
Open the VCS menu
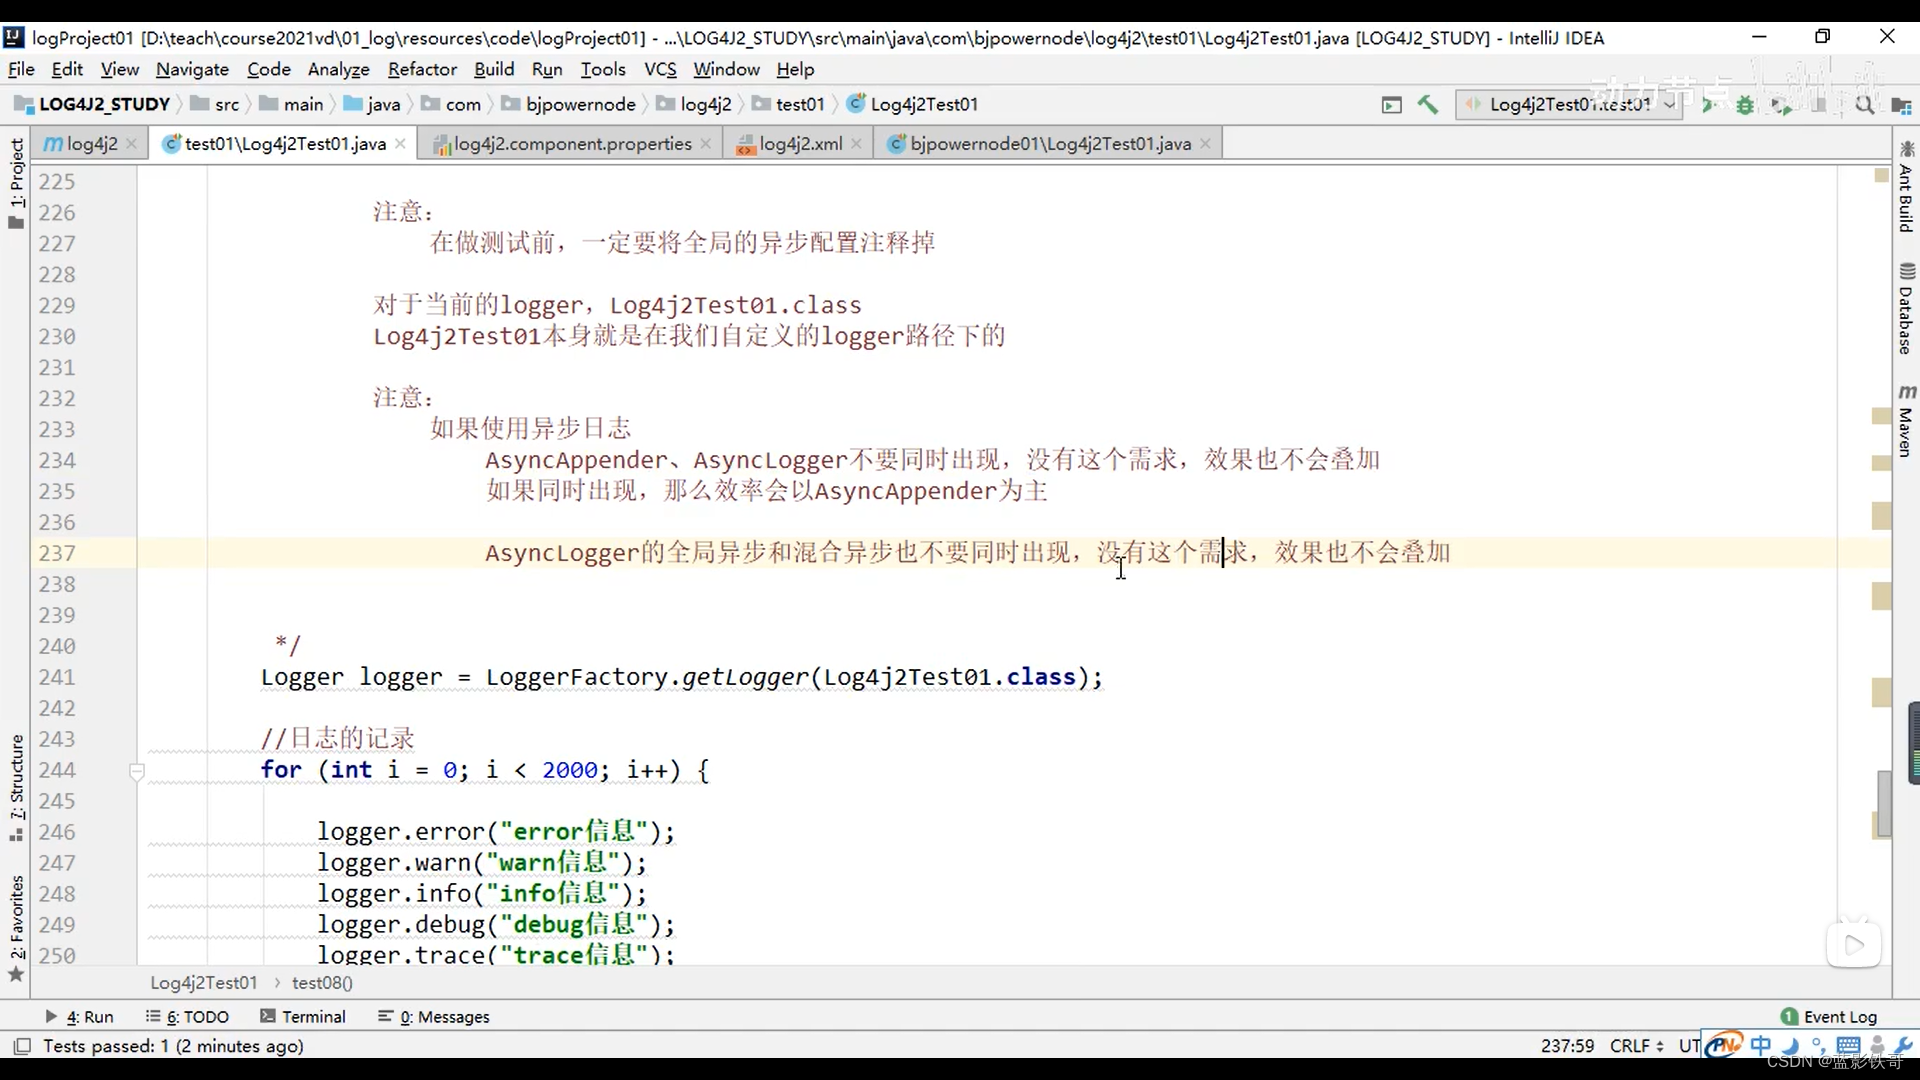[660, 69]
